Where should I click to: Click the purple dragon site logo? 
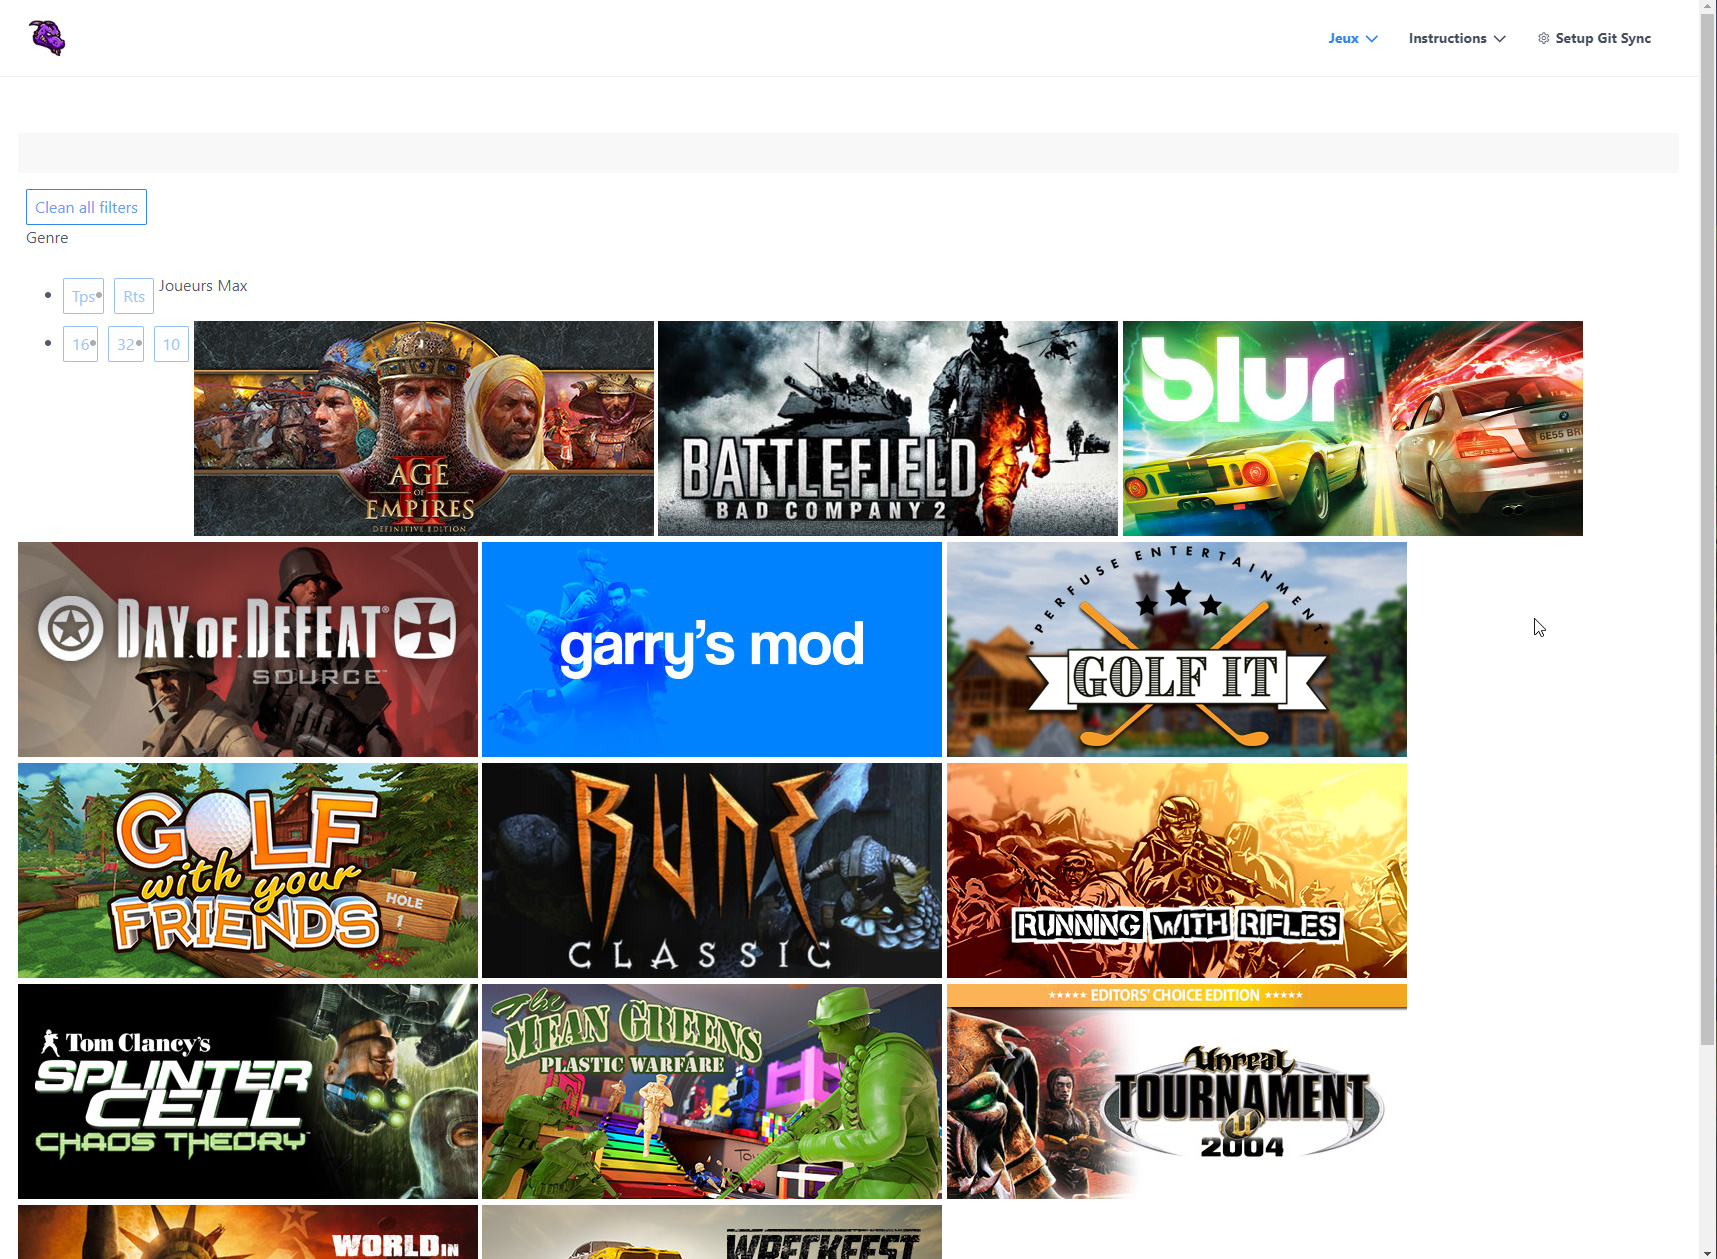click(x=47, y=38)
